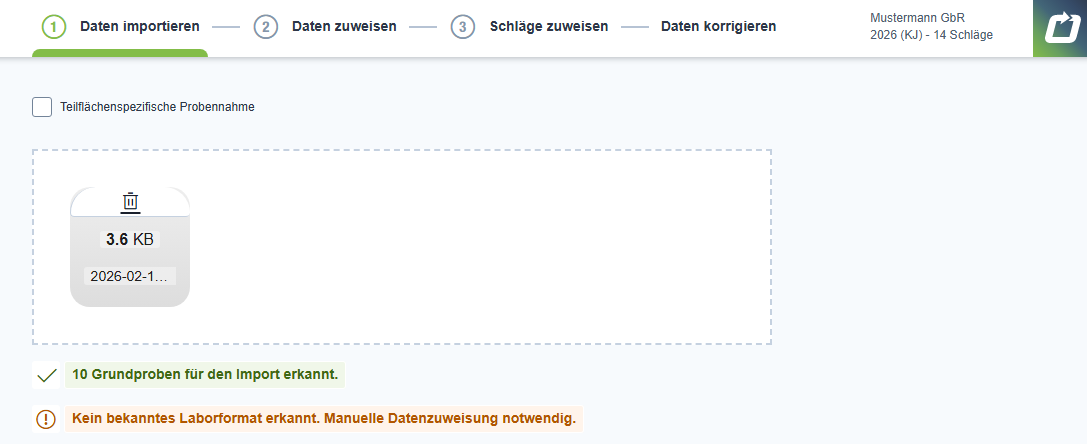Select the 2026 (KJ) - 14 Schläge label
Image resolution: width=1087 pixels, height=444 pixels.
(932, 36)
